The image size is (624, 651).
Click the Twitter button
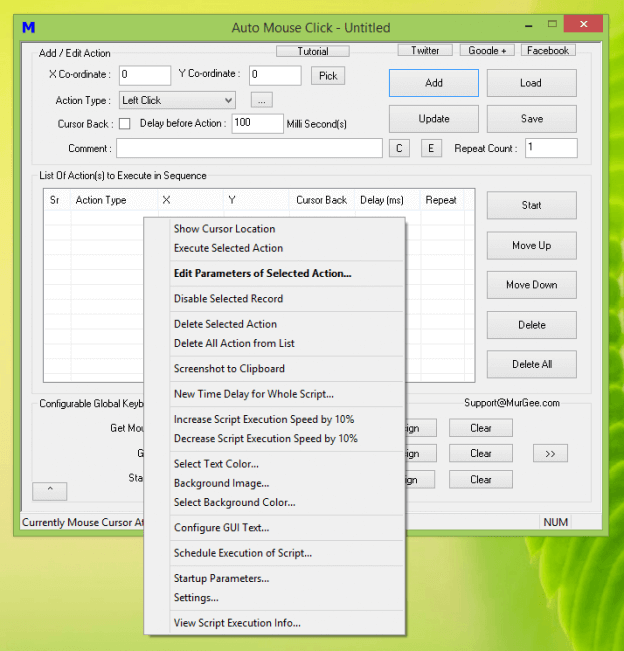pyautogui.click(x=424, y=50)
